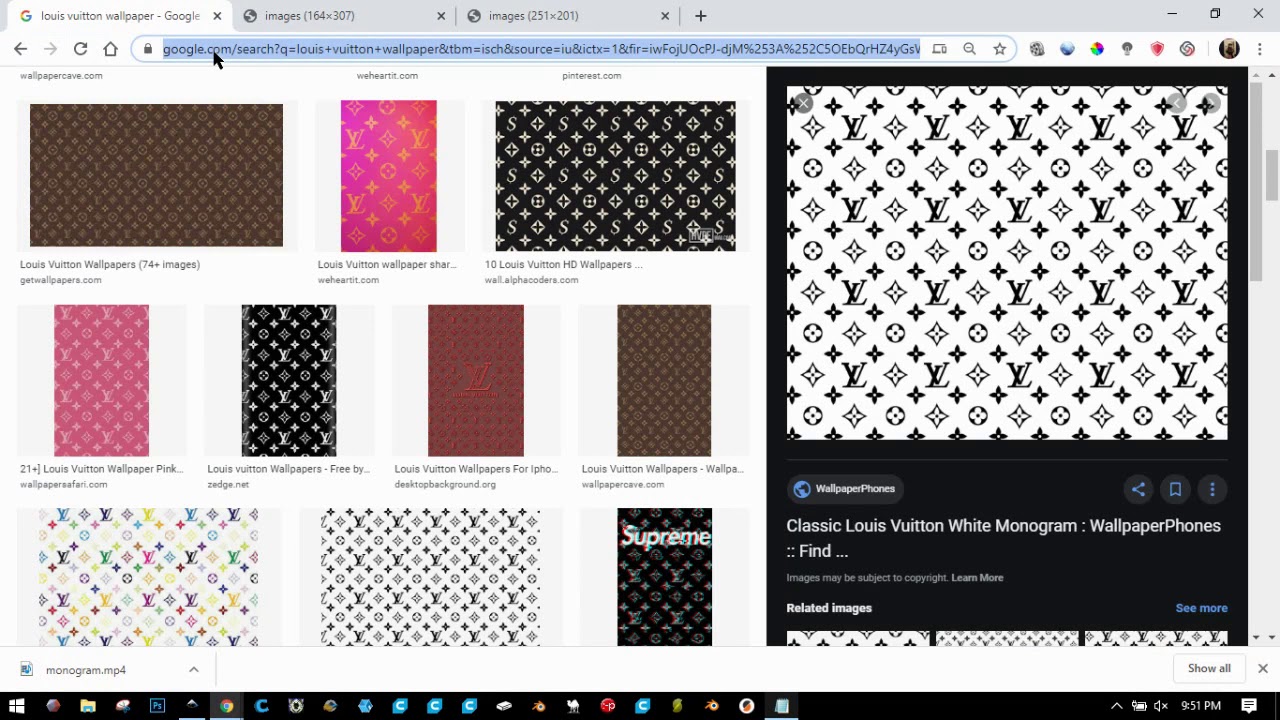Open more options dots in preview panel
Image resolution: width=1280 pixels, height=720 pixels.
pyautogui.click(x=1212, y=489)
